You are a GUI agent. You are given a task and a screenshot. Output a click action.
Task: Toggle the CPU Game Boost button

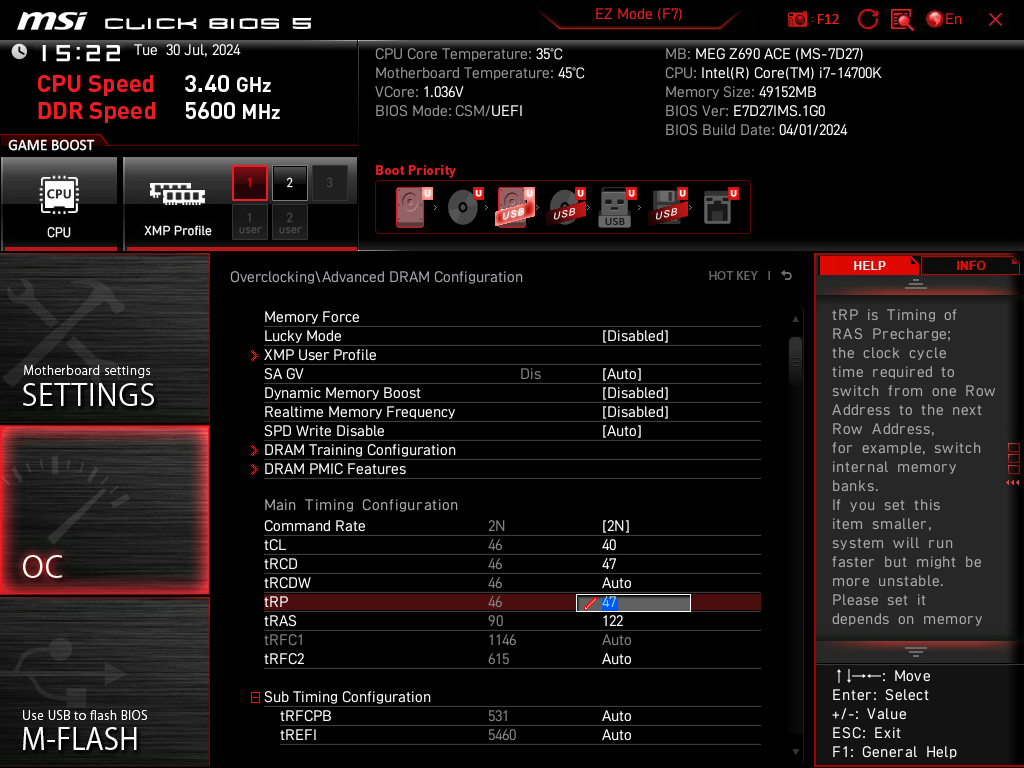point(59,204)
